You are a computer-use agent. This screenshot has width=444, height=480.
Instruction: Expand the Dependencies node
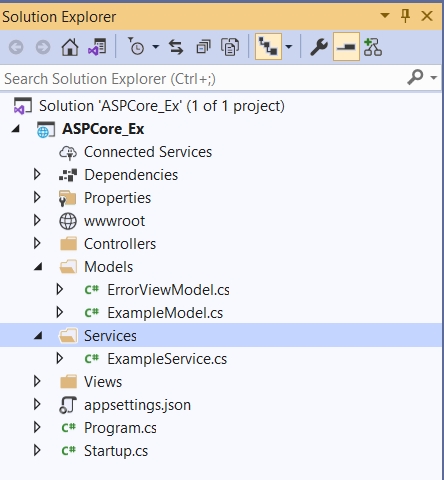[x=37, y=174]
